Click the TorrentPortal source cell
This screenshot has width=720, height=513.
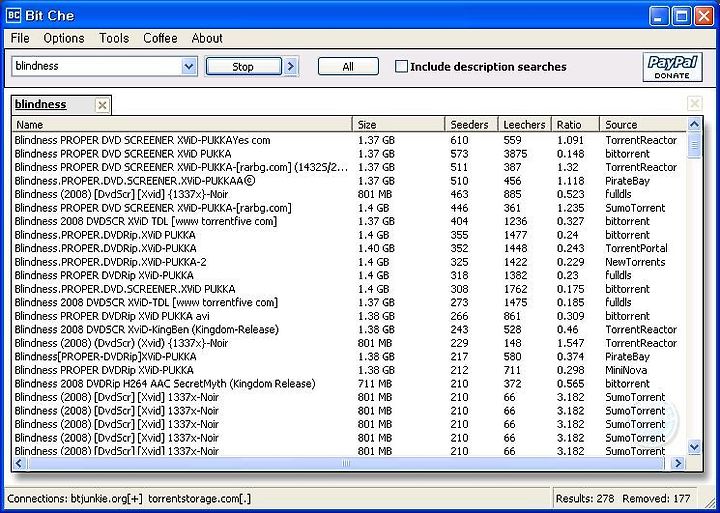click(636, 248)
